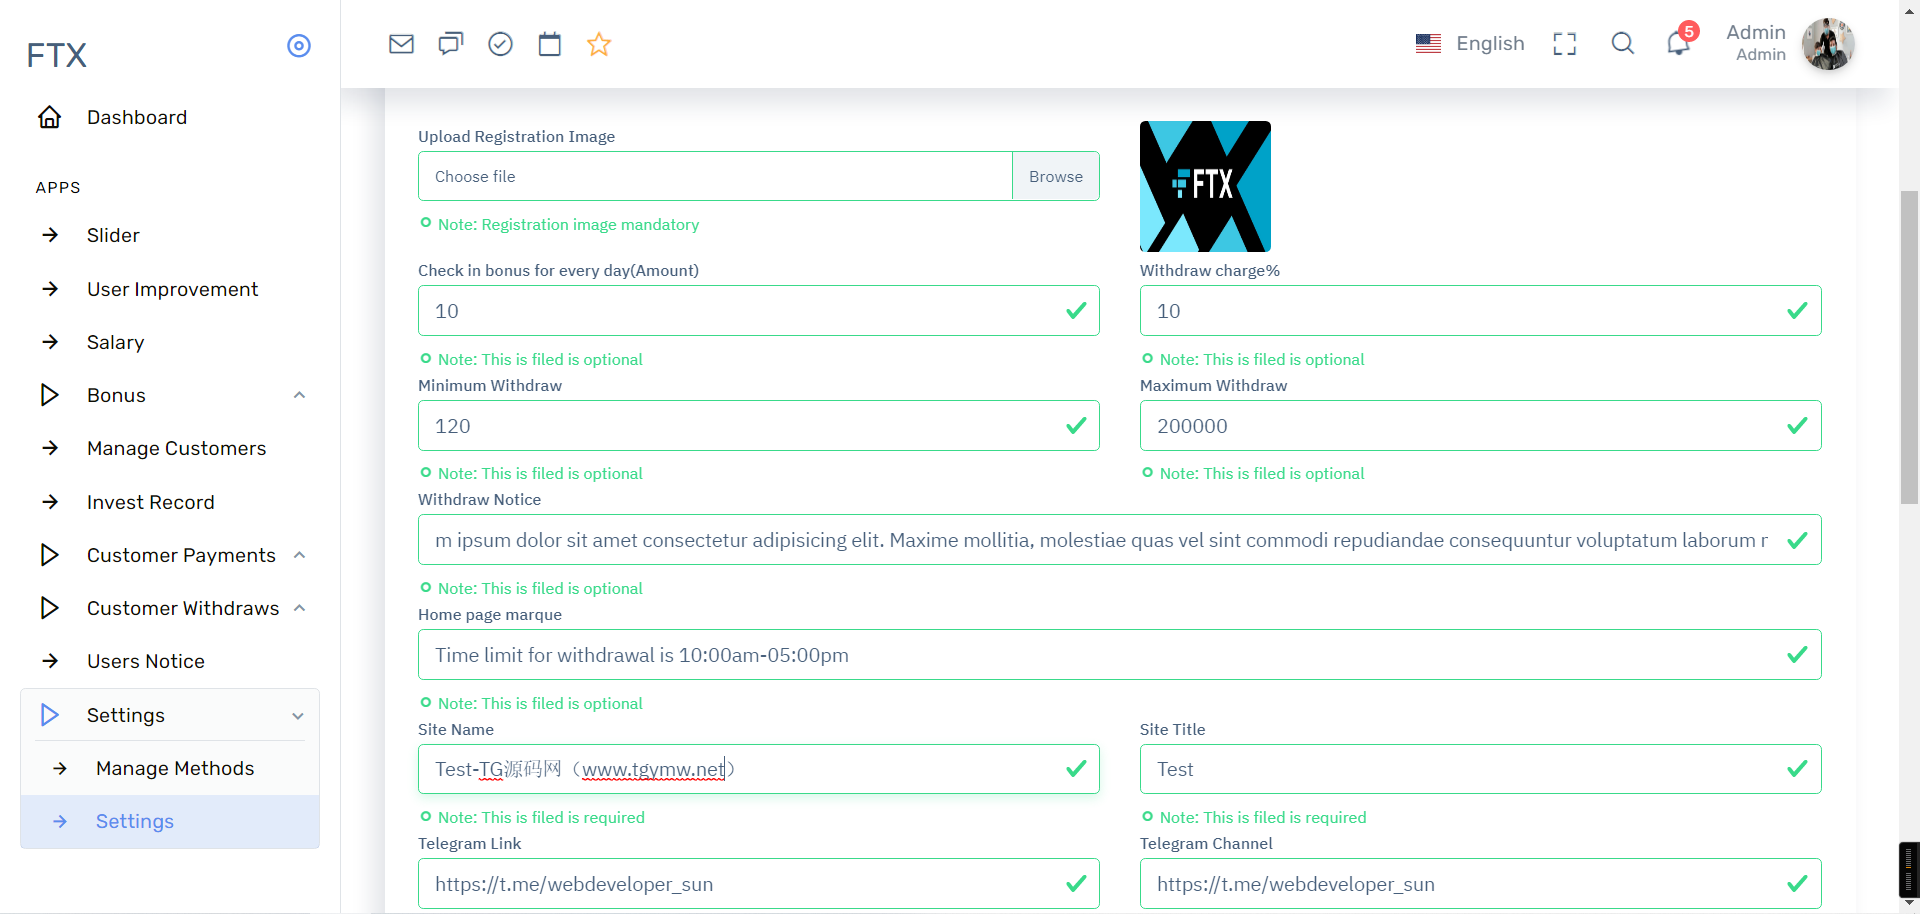Open the mail envelope icon in the header
This screenshot has width=1920, height=914.
click(401, 44)
